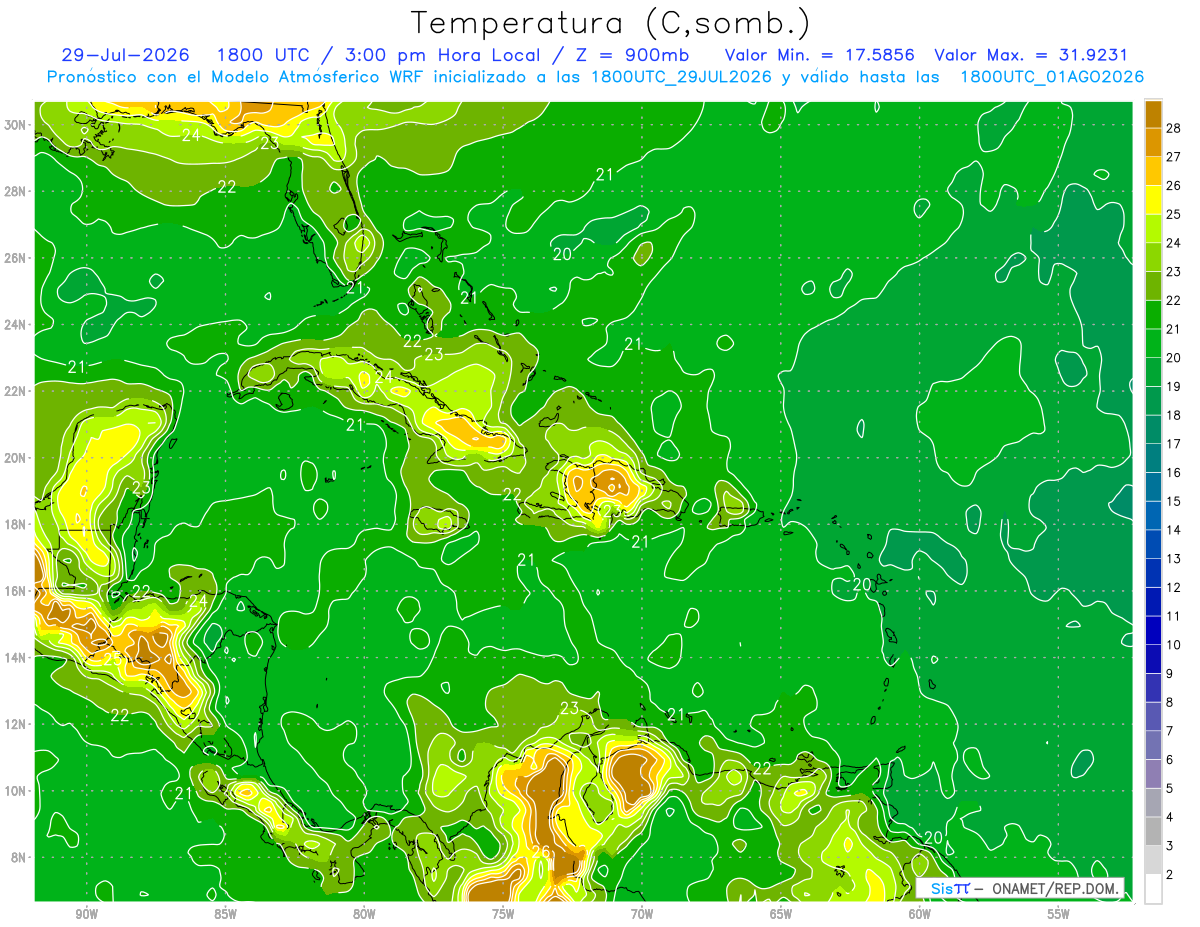Click the 80W longitude axis label

pyautogui.click(x=364, y=914)
